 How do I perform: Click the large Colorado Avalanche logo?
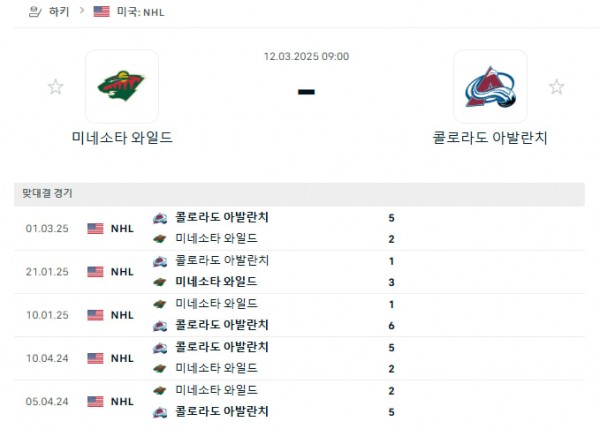tap(490, 87)
